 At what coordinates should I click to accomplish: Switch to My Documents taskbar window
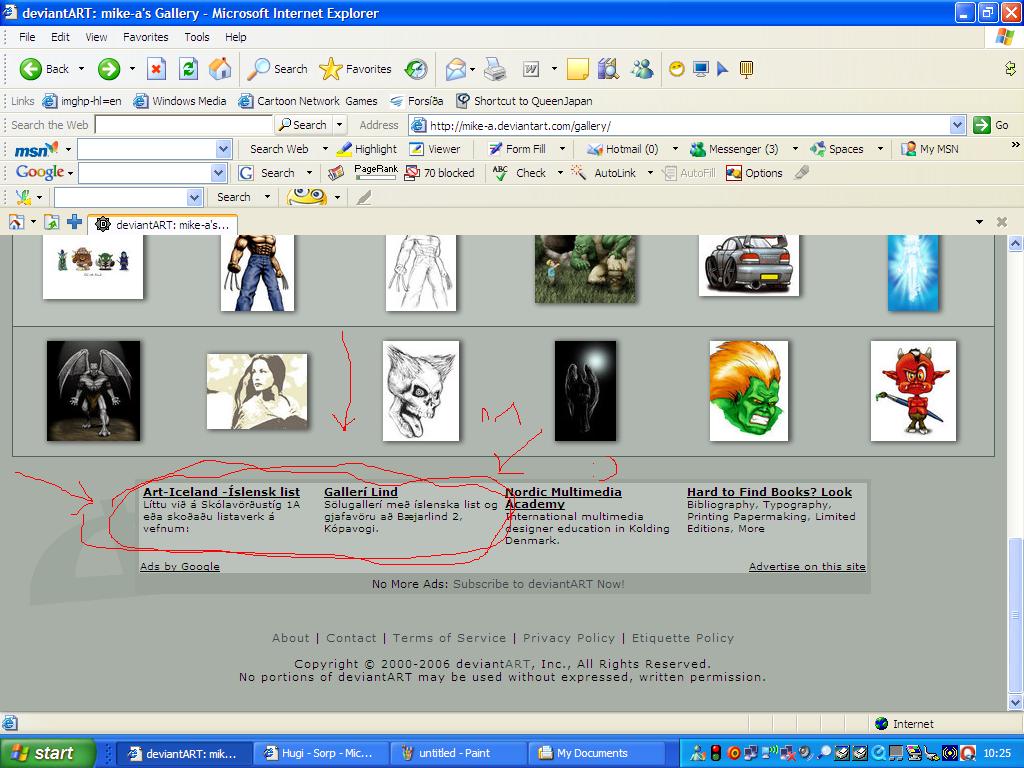tap(595, 753)
